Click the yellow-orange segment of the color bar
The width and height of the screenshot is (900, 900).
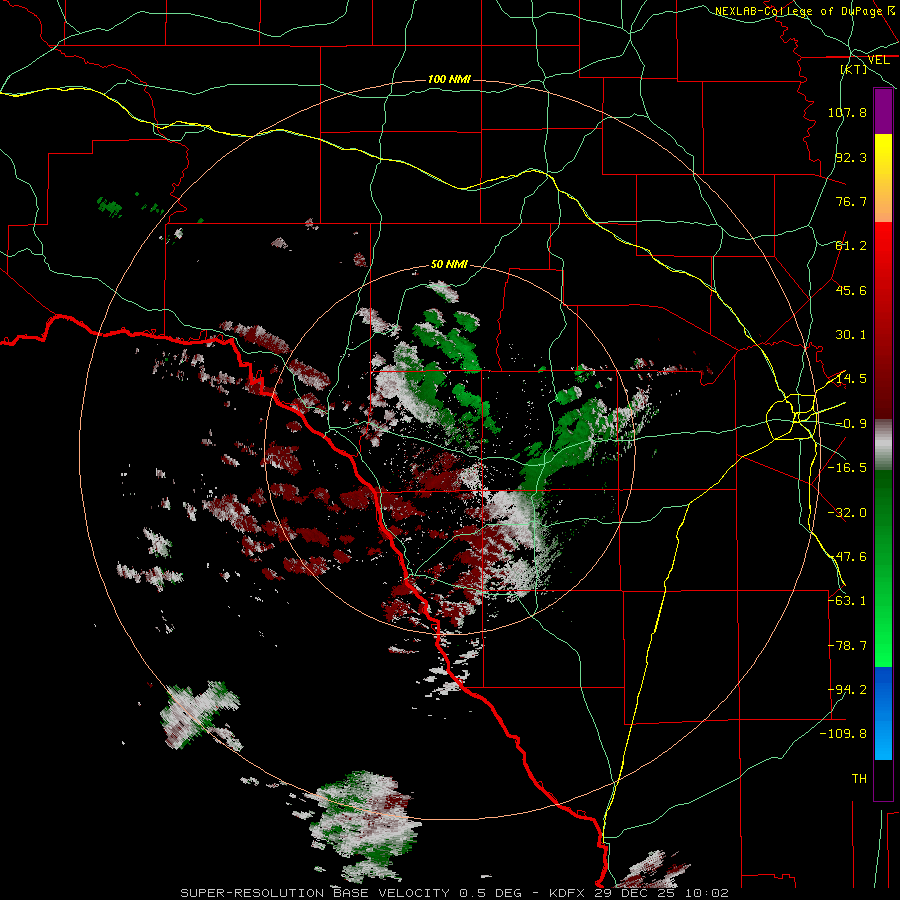[883, 178]
